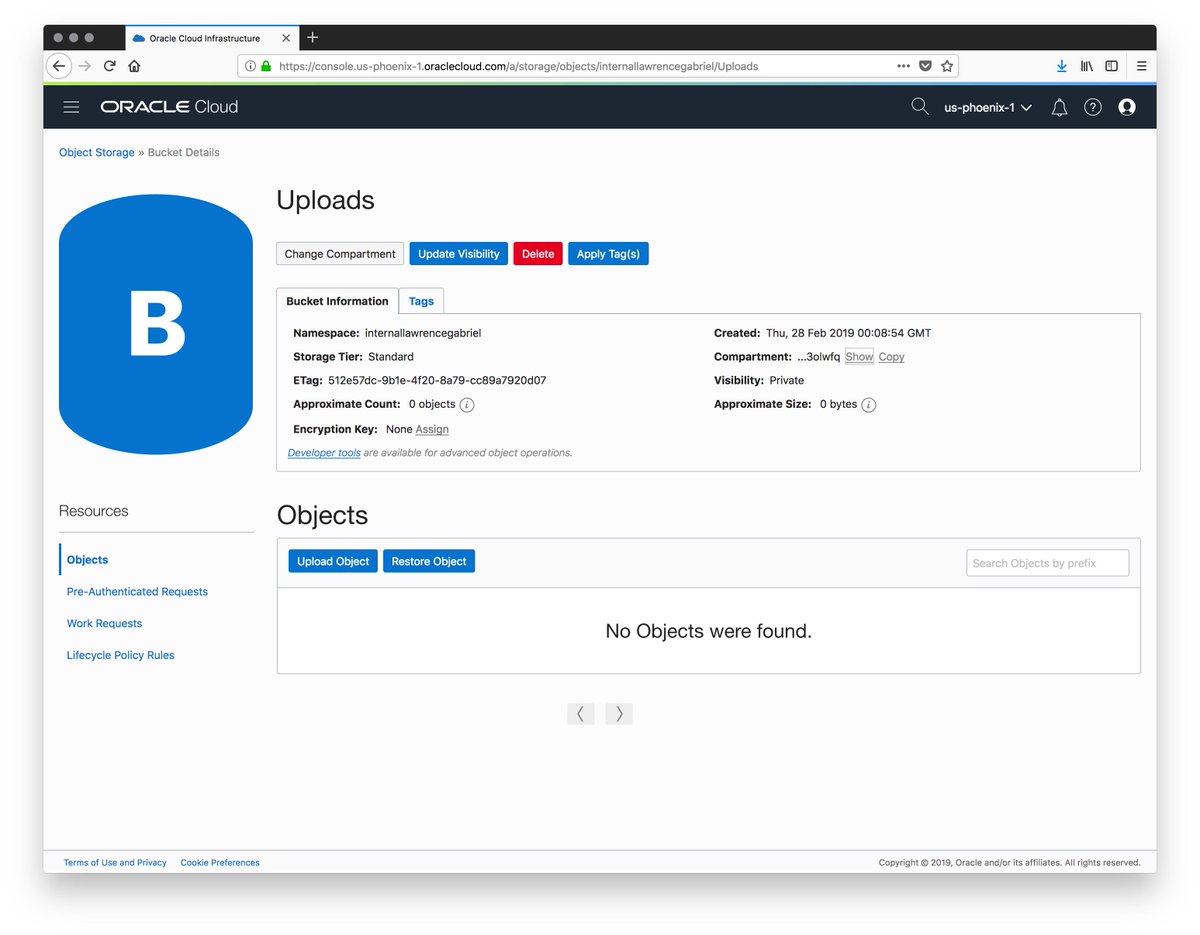Go to browser home page

pos(134,66)
